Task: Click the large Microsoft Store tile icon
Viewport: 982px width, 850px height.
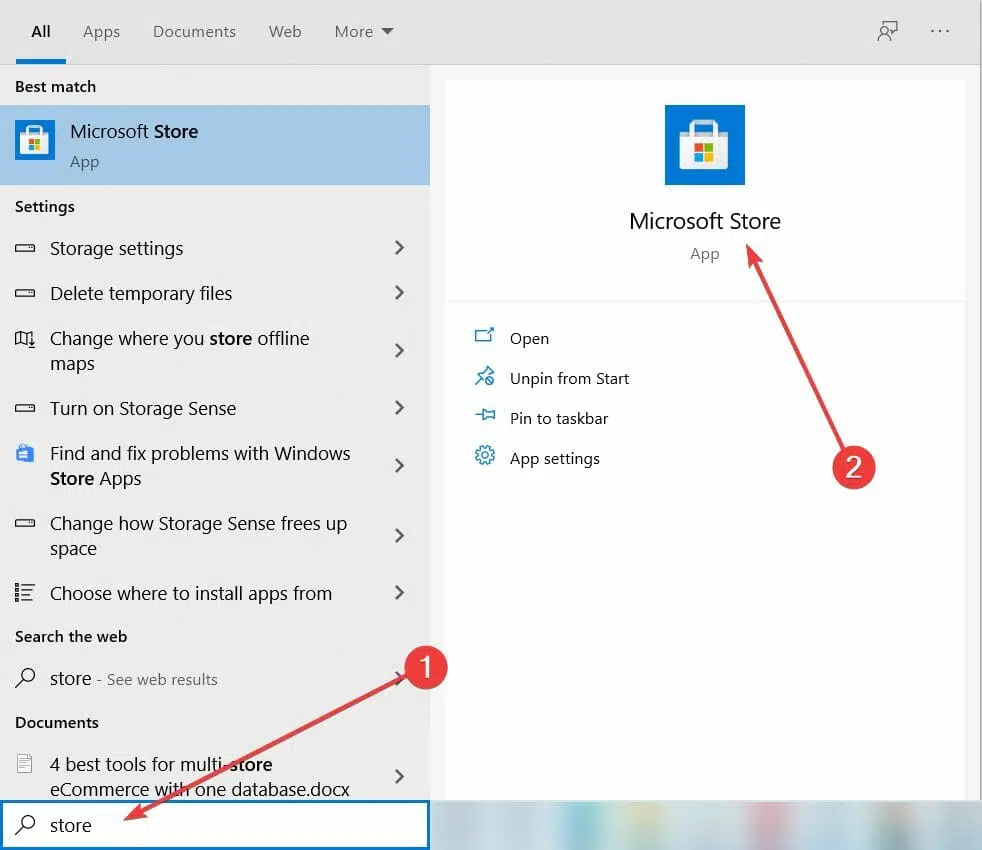Action: [705, 145]
